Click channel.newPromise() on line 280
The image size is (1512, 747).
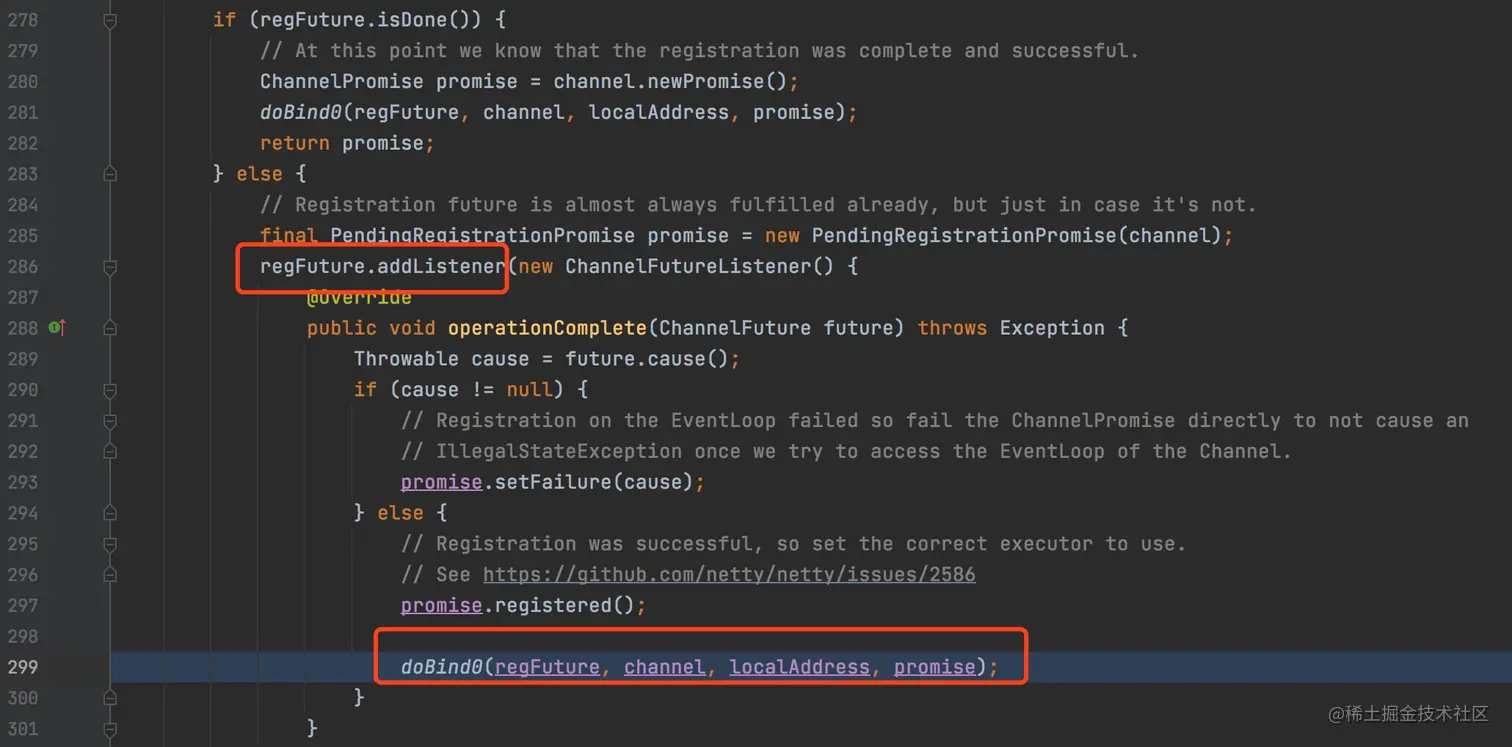670,82
